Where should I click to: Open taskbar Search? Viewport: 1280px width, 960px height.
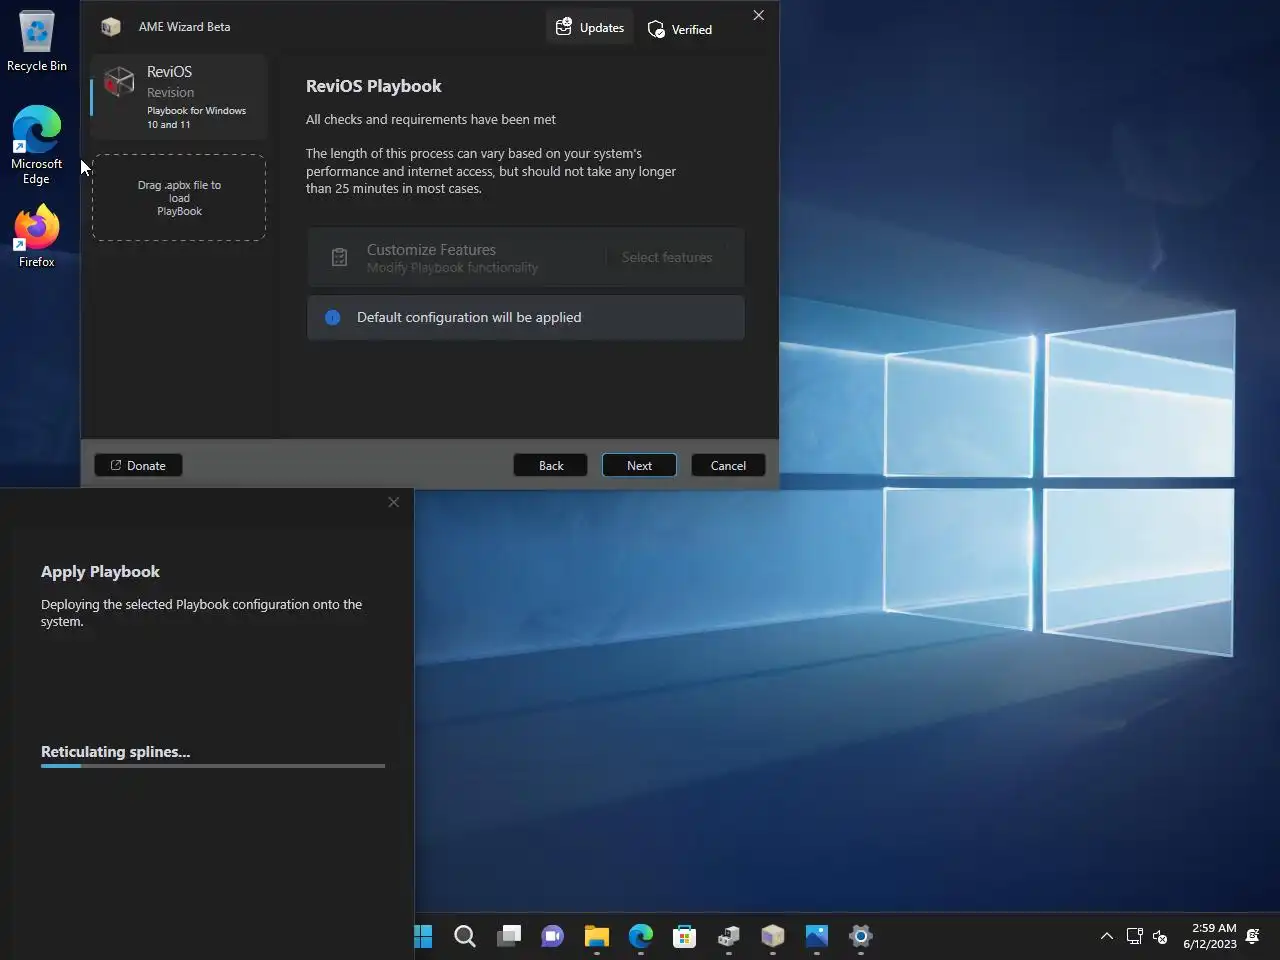tap(465, 936)
